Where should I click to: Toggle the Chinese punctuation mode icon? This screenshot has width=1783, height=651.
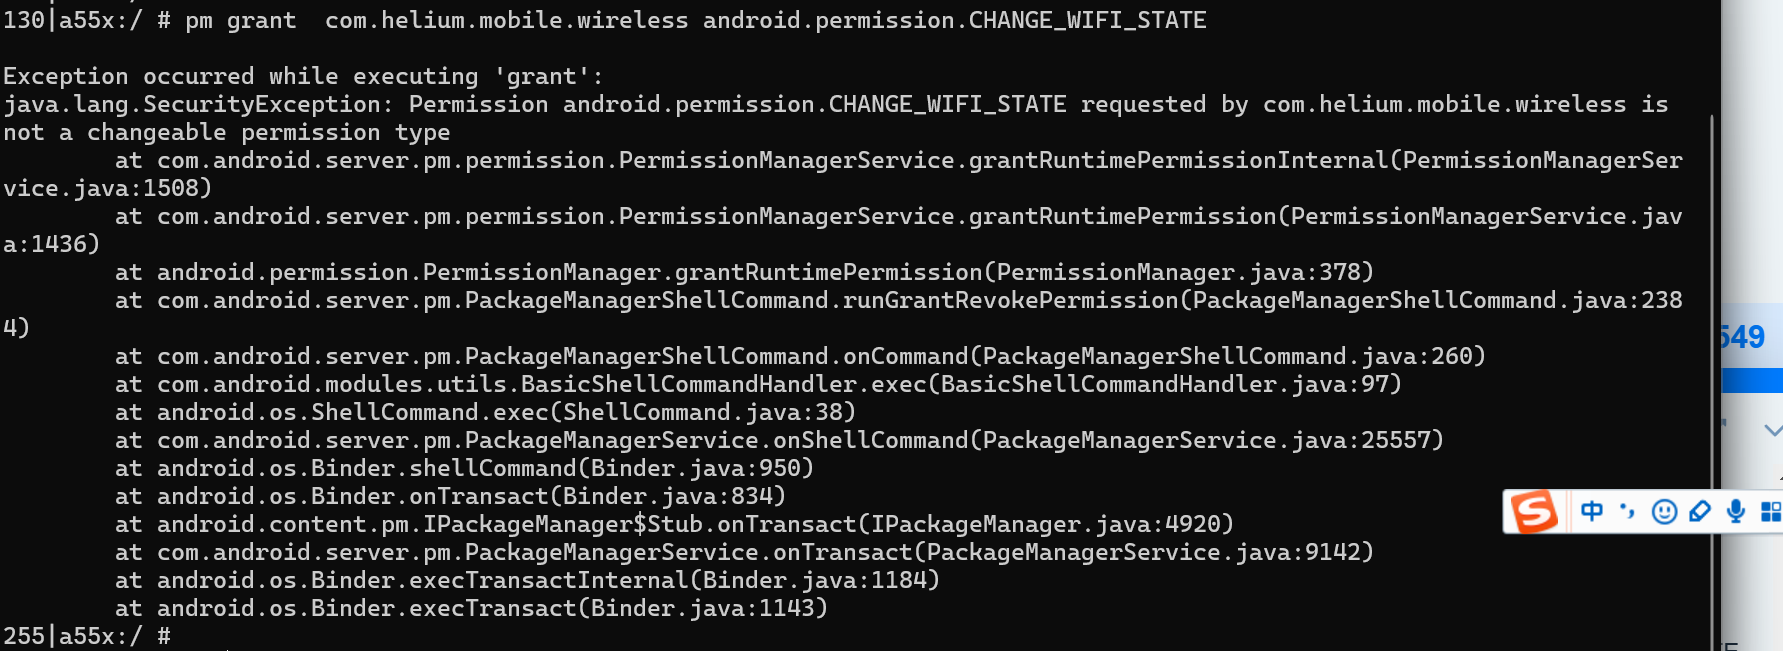click(1627, 512)
